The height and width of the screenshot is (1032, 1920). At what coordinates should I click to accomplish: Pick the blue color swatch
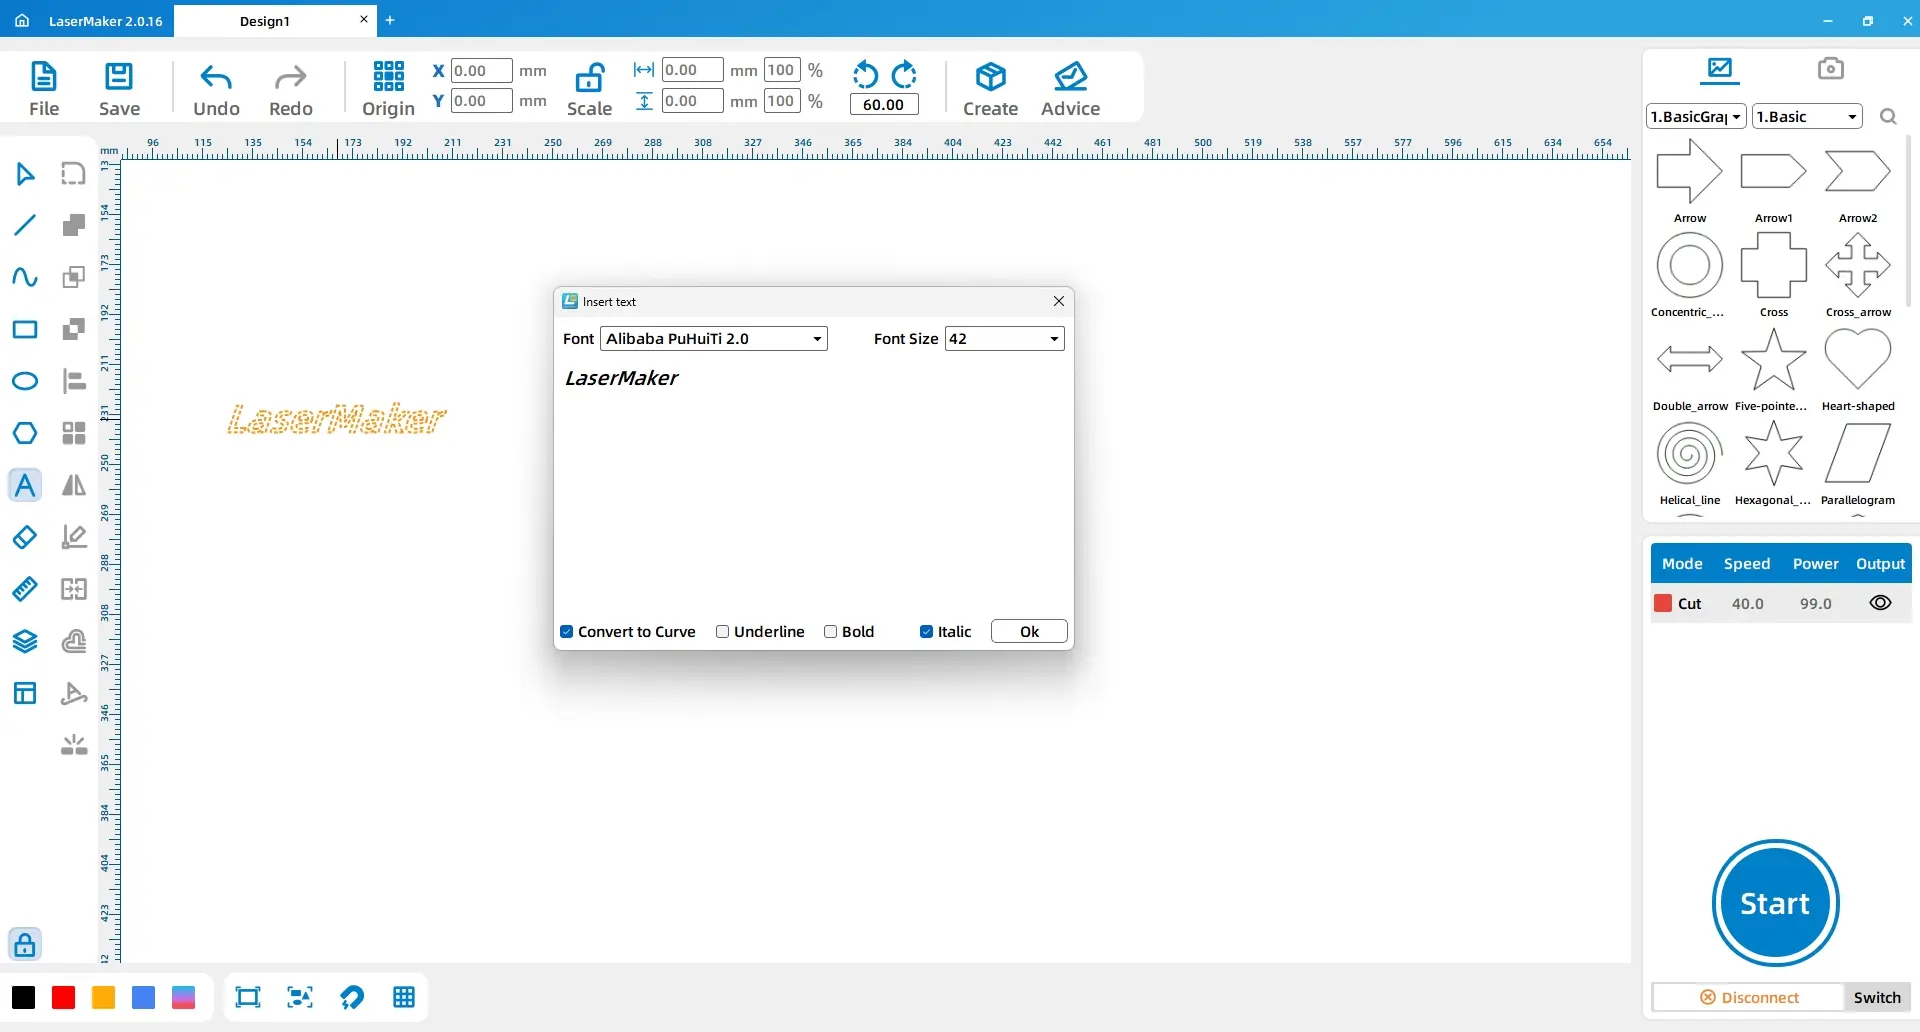point(144,997)
